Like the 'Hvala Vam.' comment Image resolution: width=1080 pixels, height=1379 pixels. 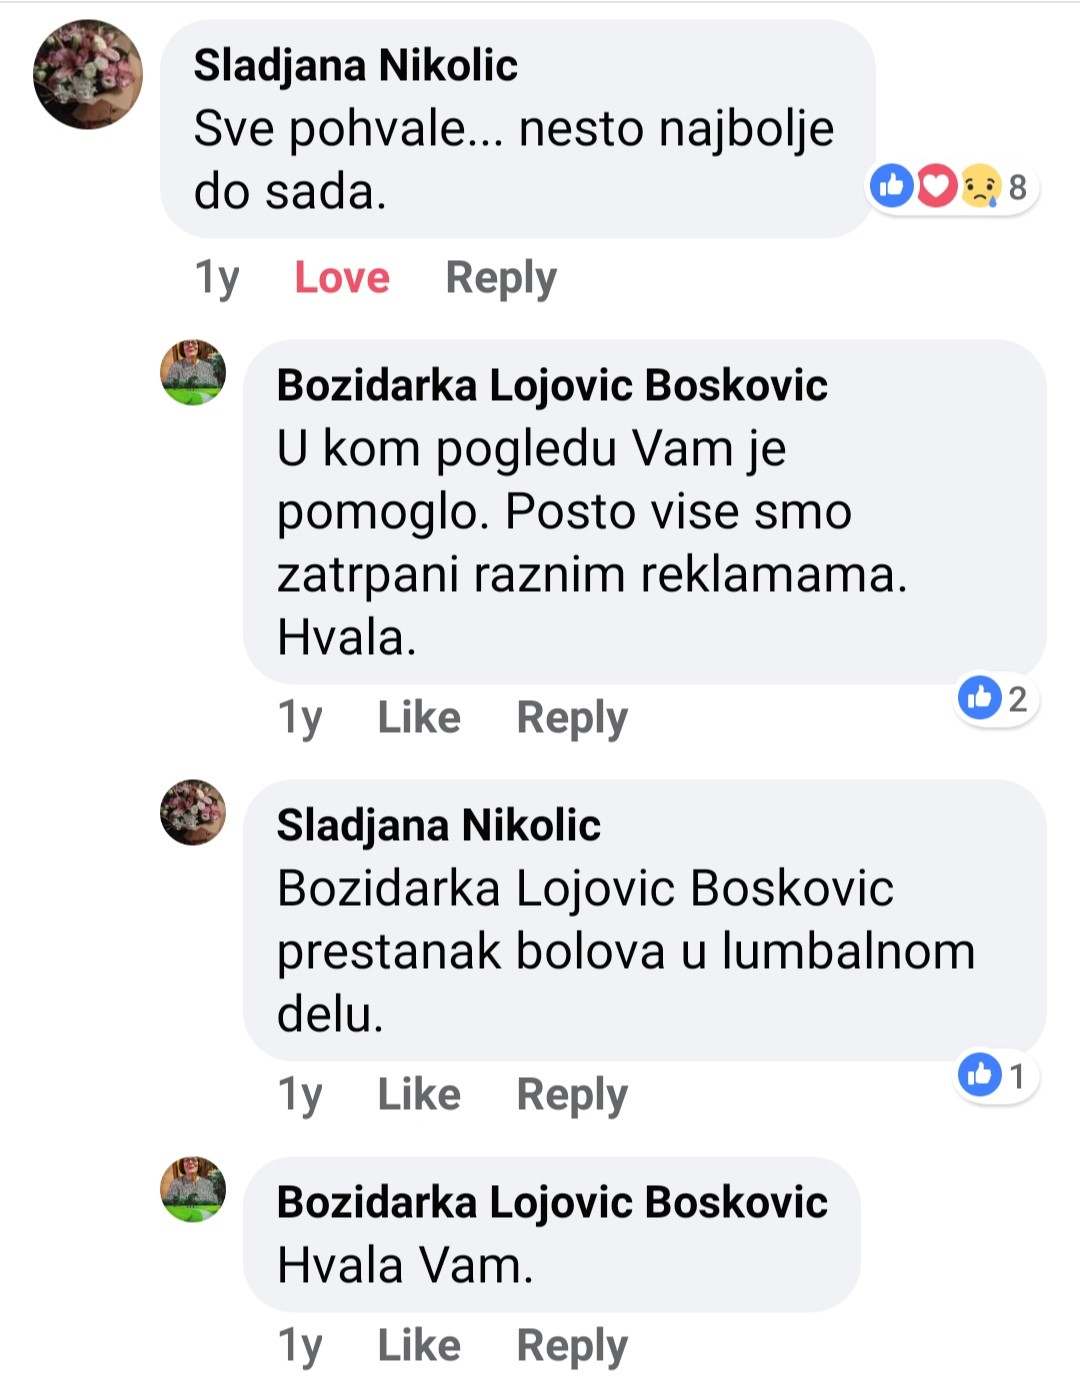(x=419, y=1345)
